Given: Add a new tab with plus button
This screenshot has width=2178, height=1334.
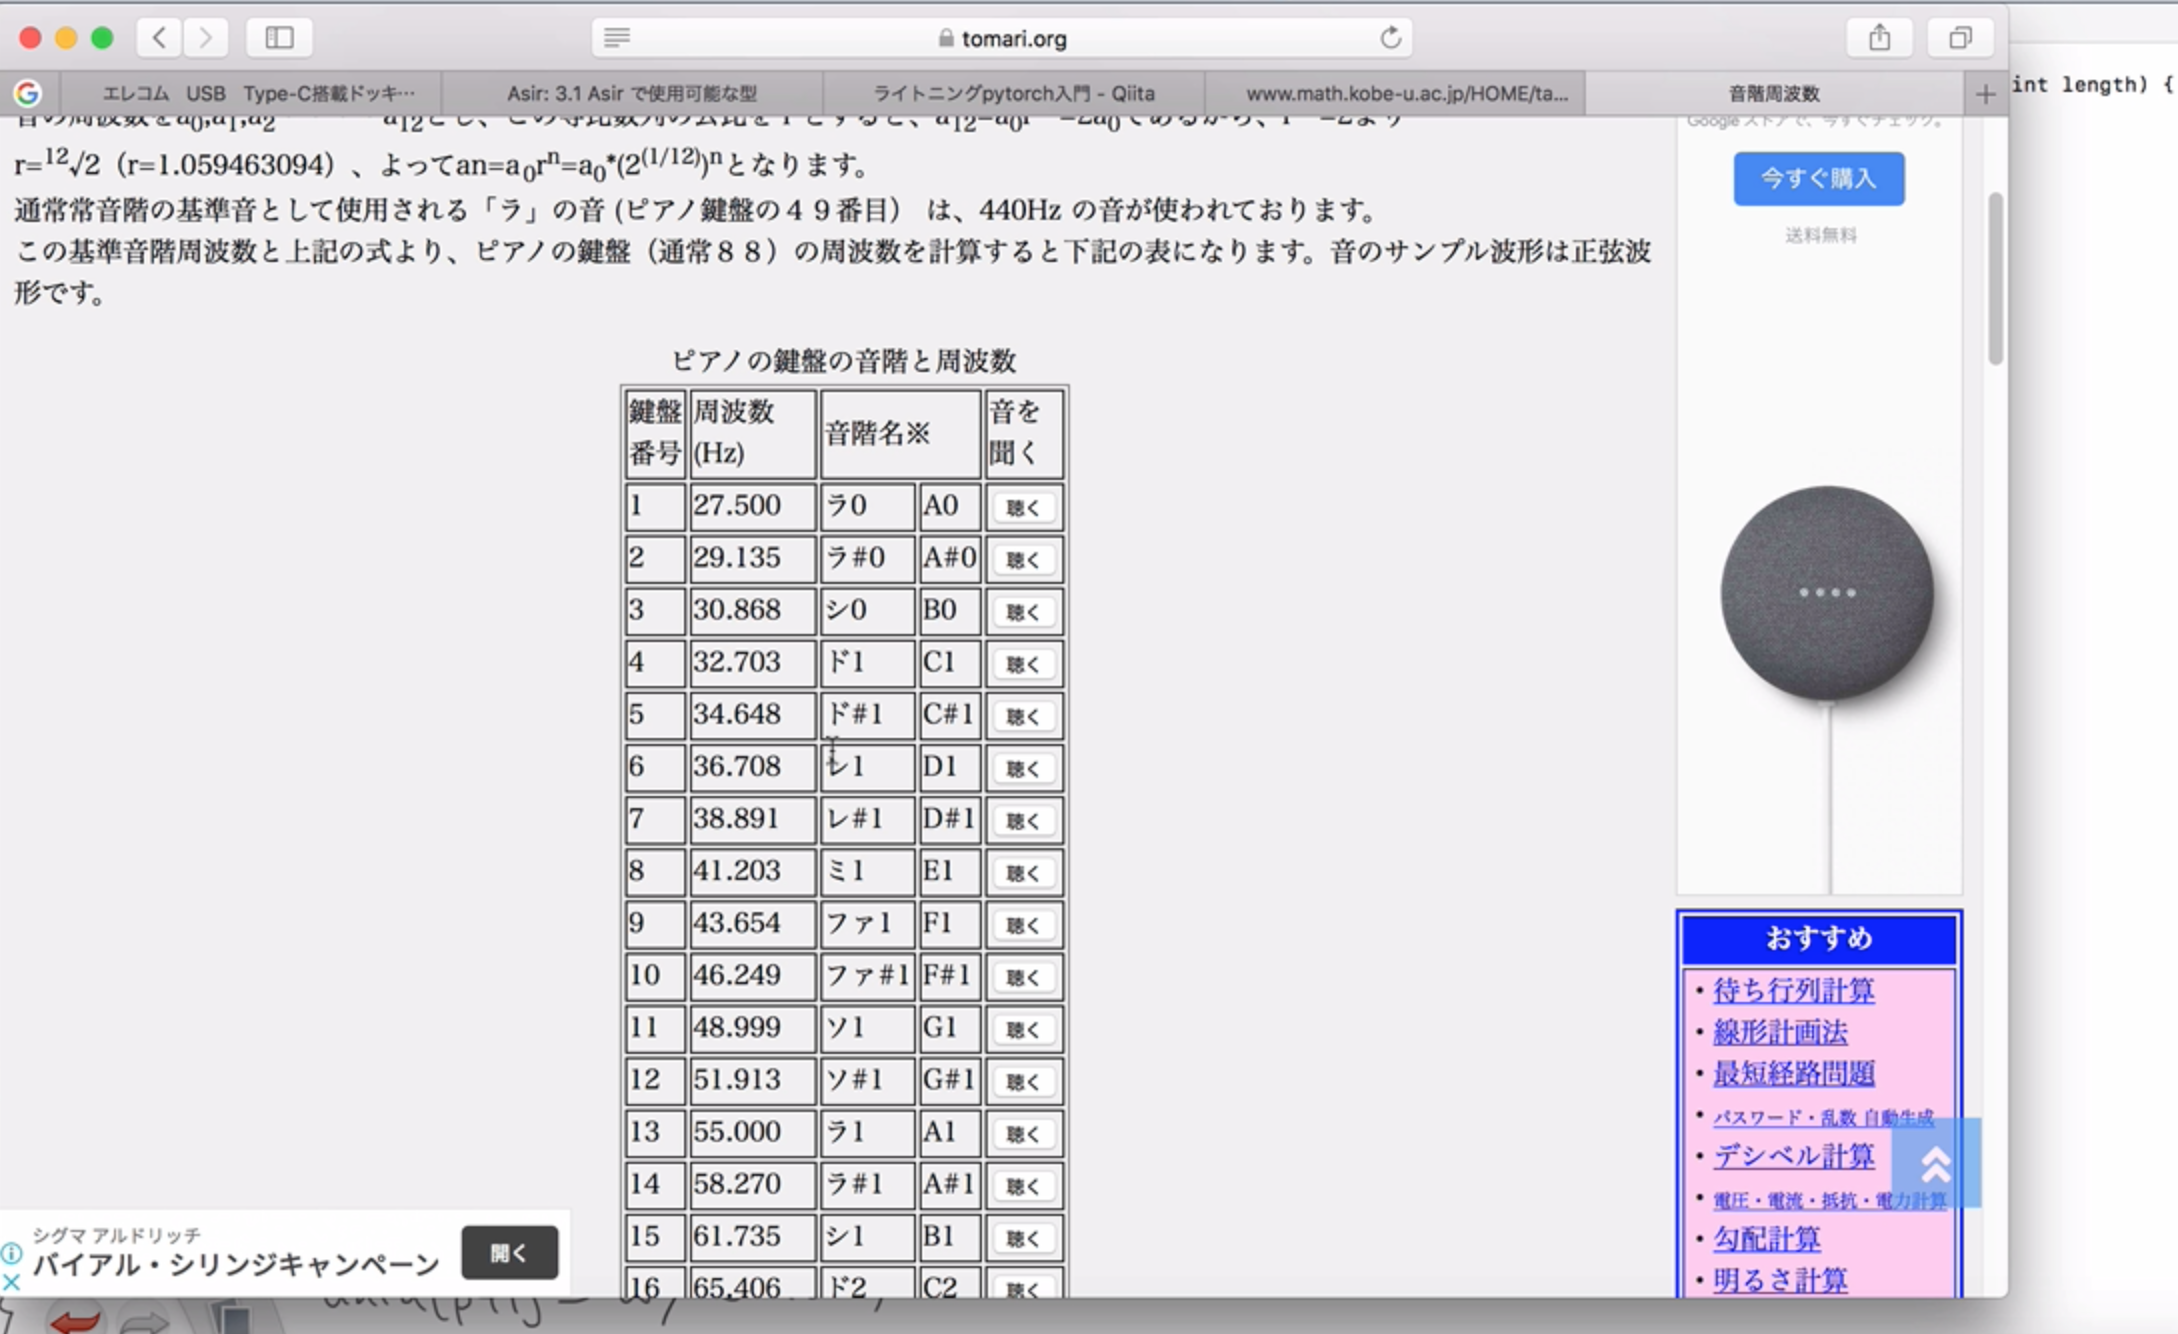Looking at the screenshot, I should (1985, 94).
